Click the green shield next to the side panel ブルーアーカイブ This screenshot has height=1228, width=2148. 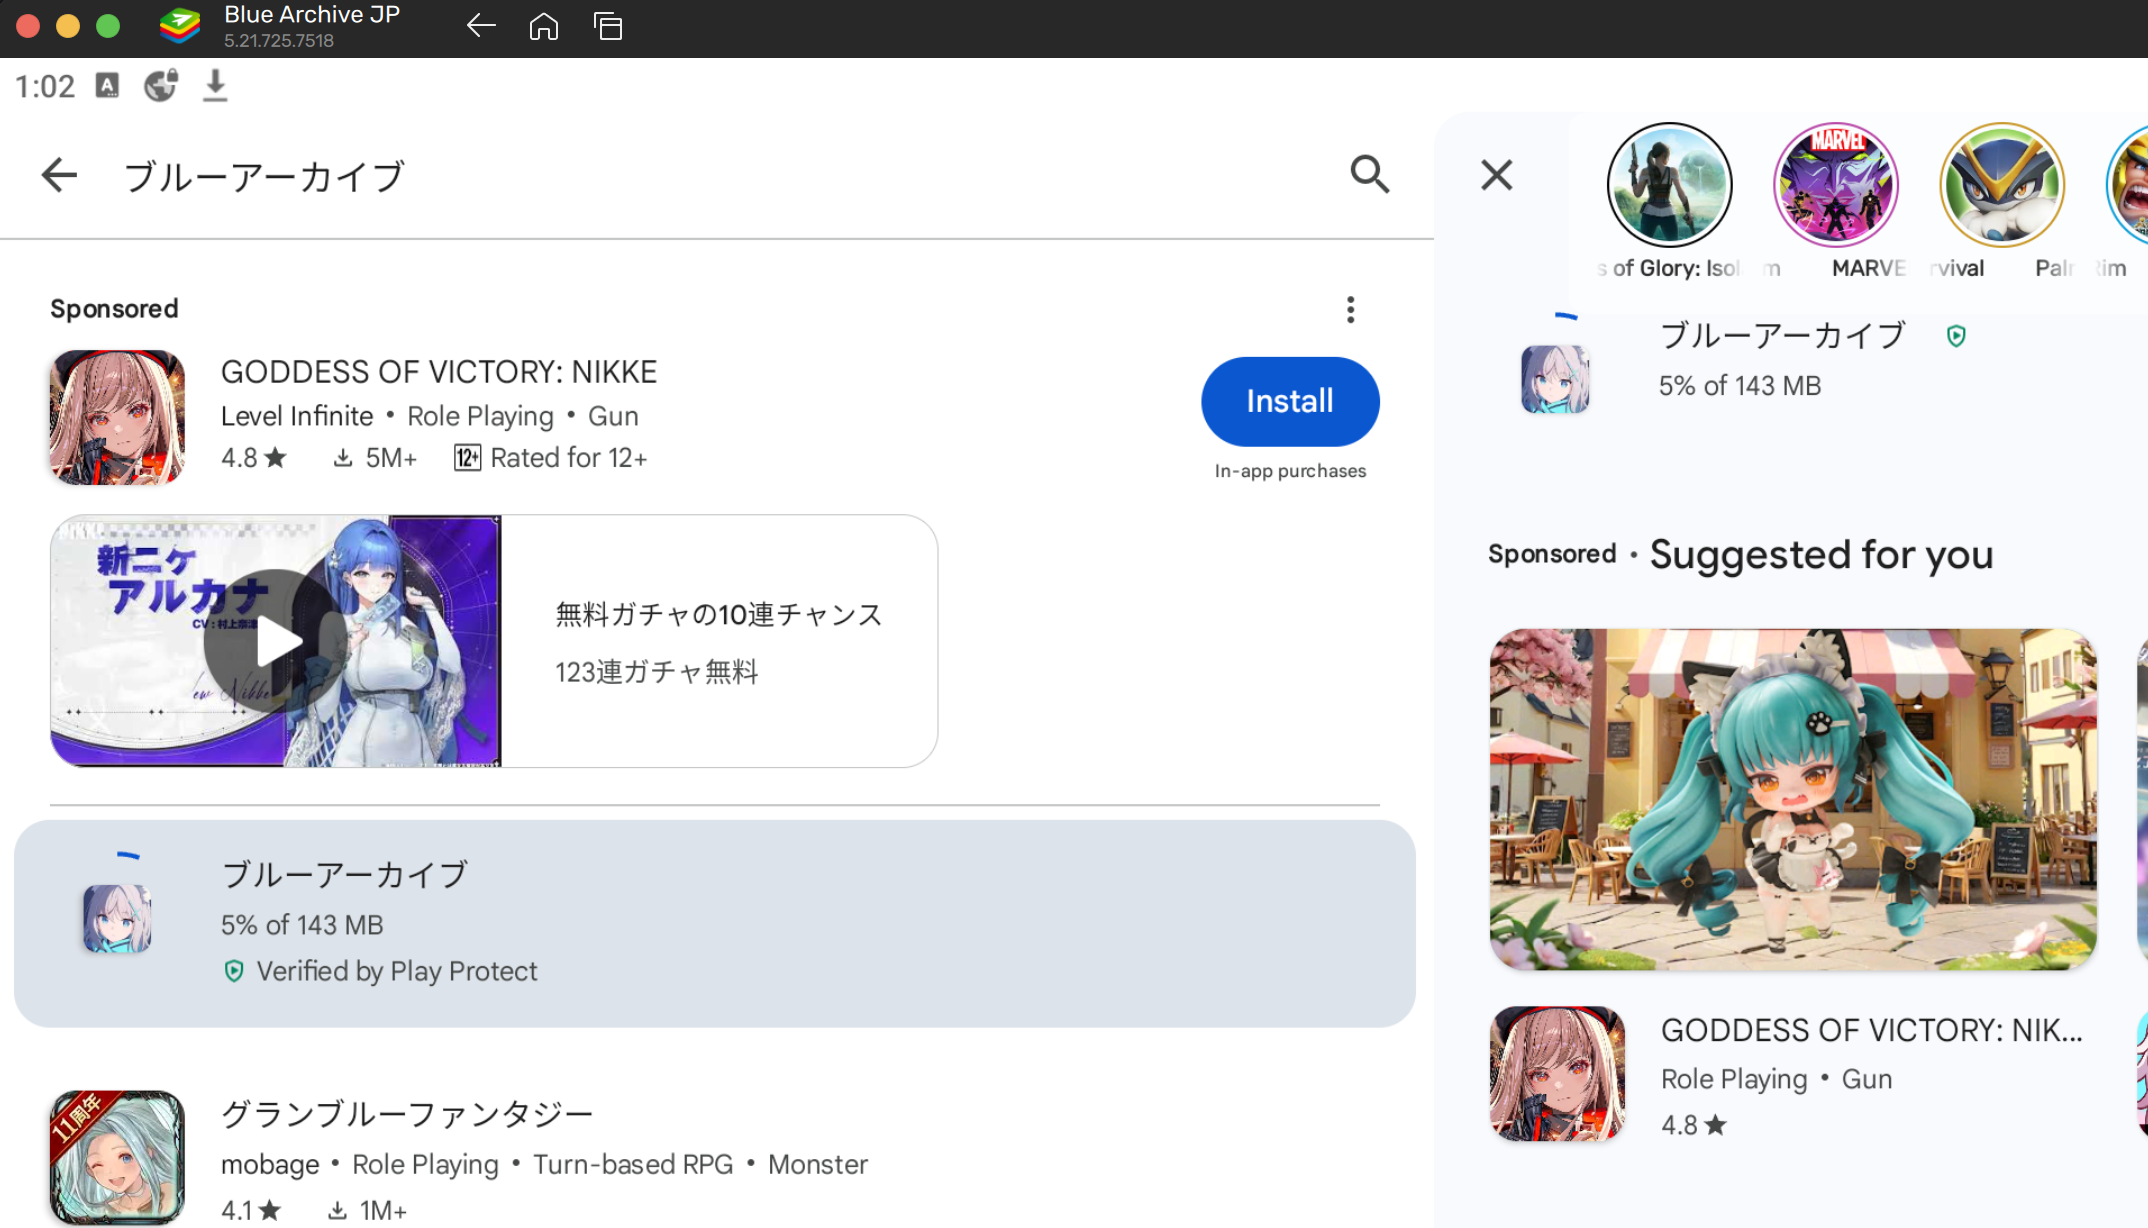[1956, 336]
